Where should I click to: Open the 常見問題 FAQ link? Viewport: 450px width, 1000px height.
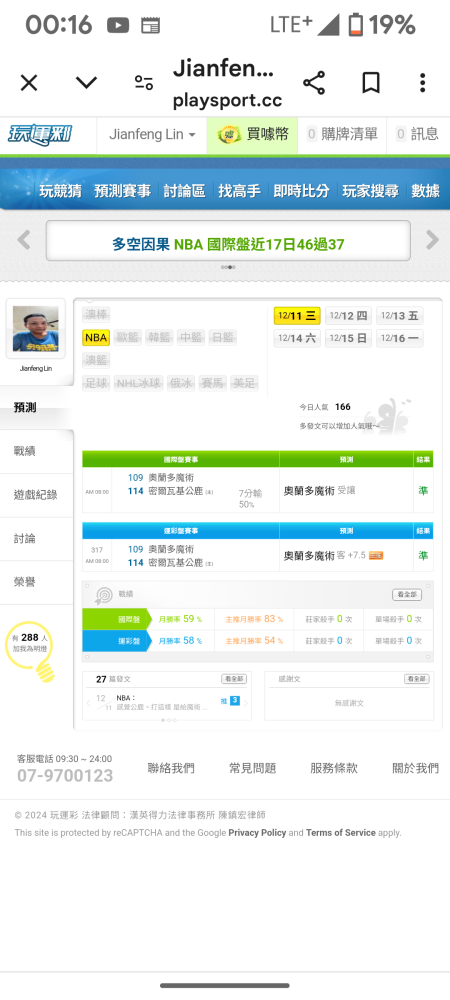tap(252, 768)
